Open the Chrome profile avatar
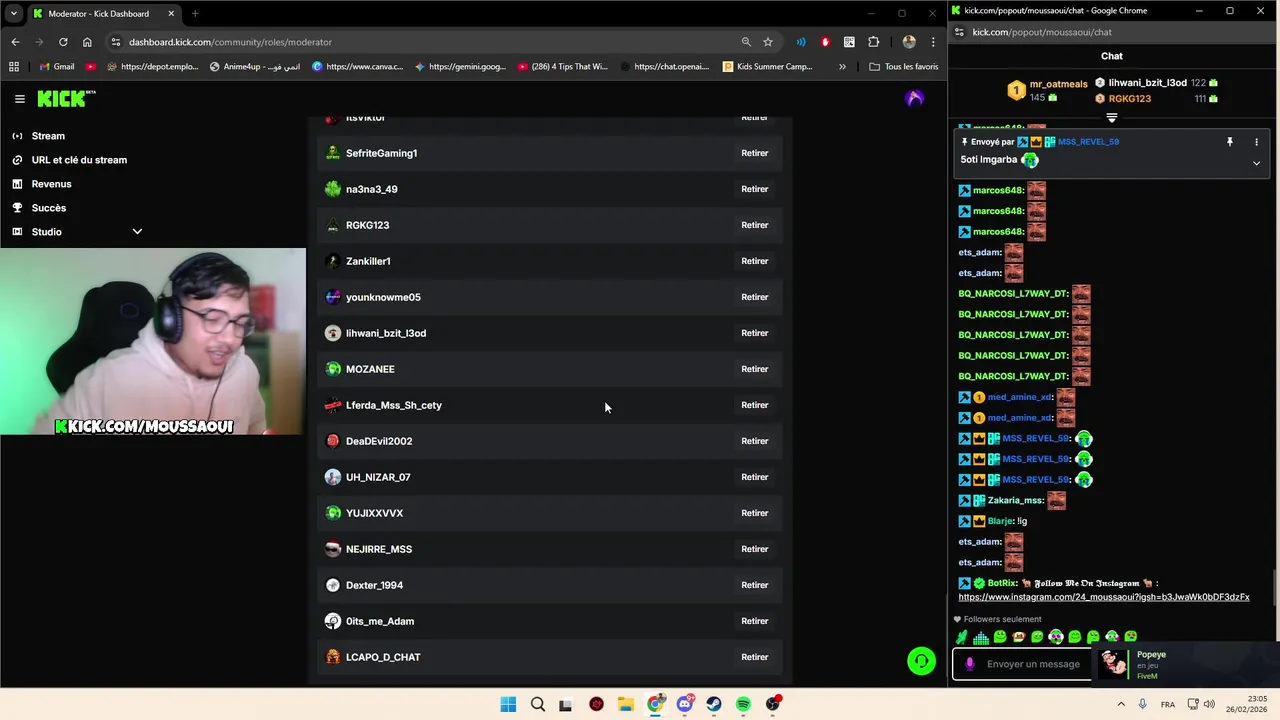The height and width of the screenshot is (720, 1280). 909,42
